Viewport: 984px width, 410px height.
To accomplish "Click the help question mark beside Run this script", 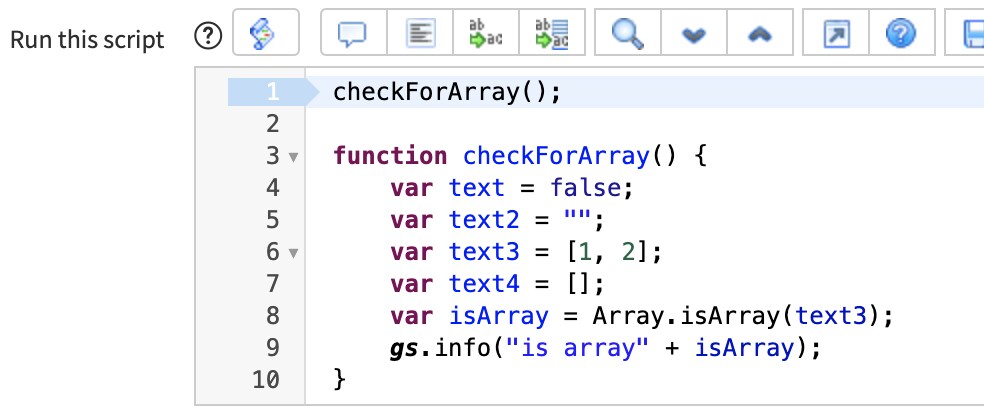I will (207, 38).
